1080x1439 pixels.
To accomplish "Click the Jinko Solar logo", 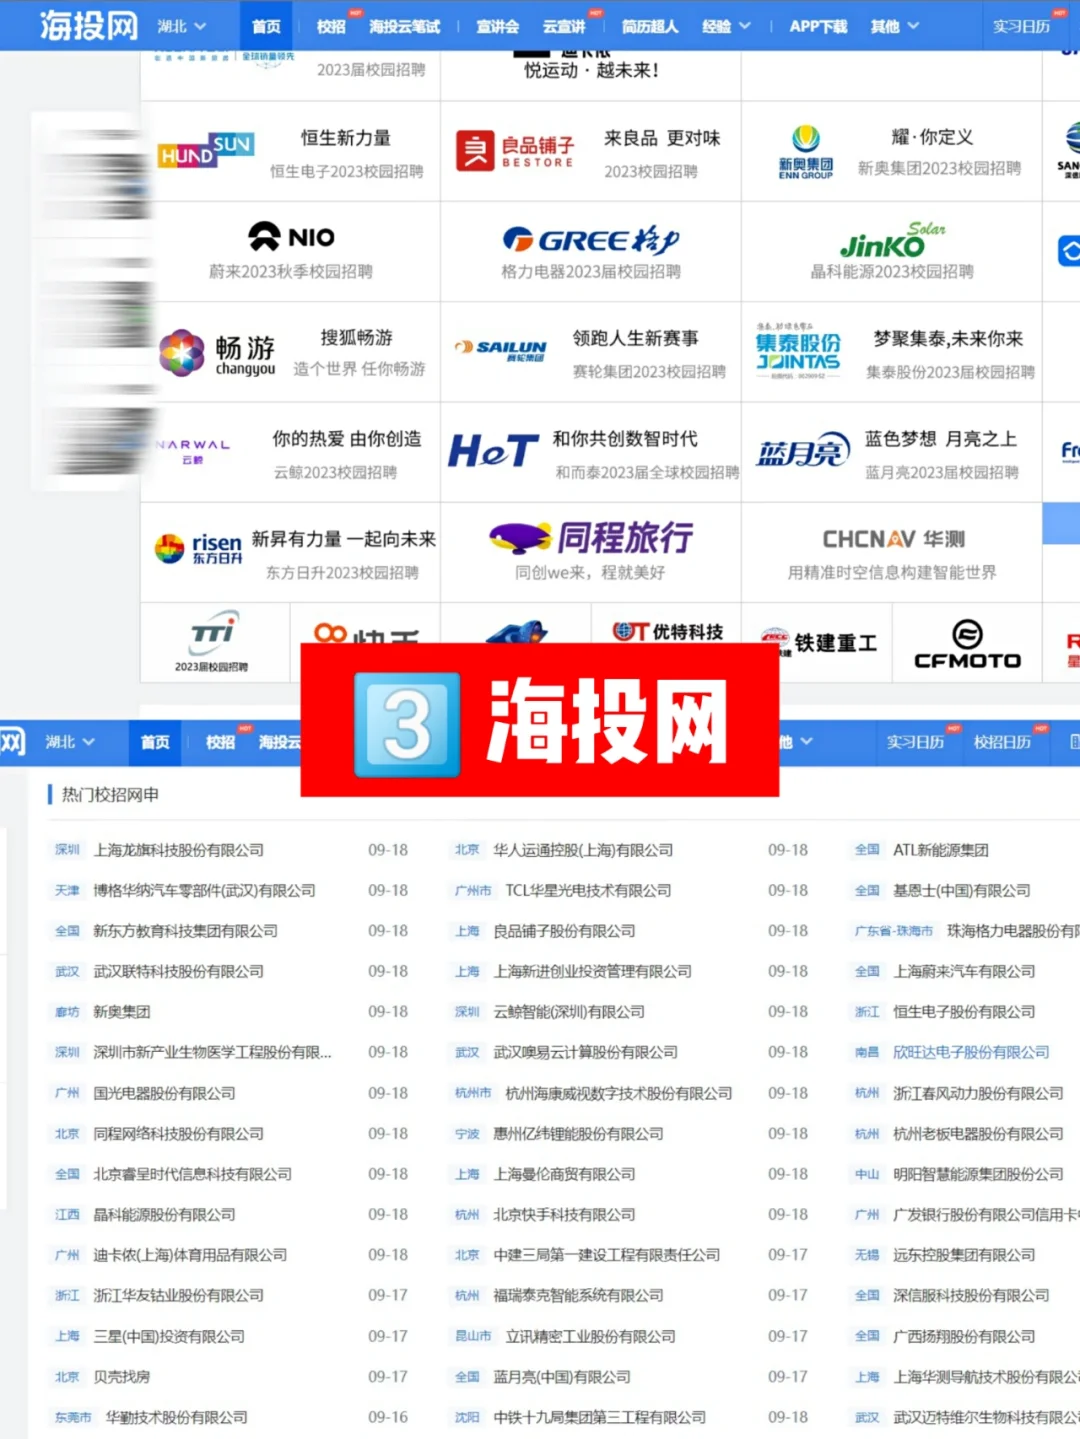I will click(x=892, y=240).
